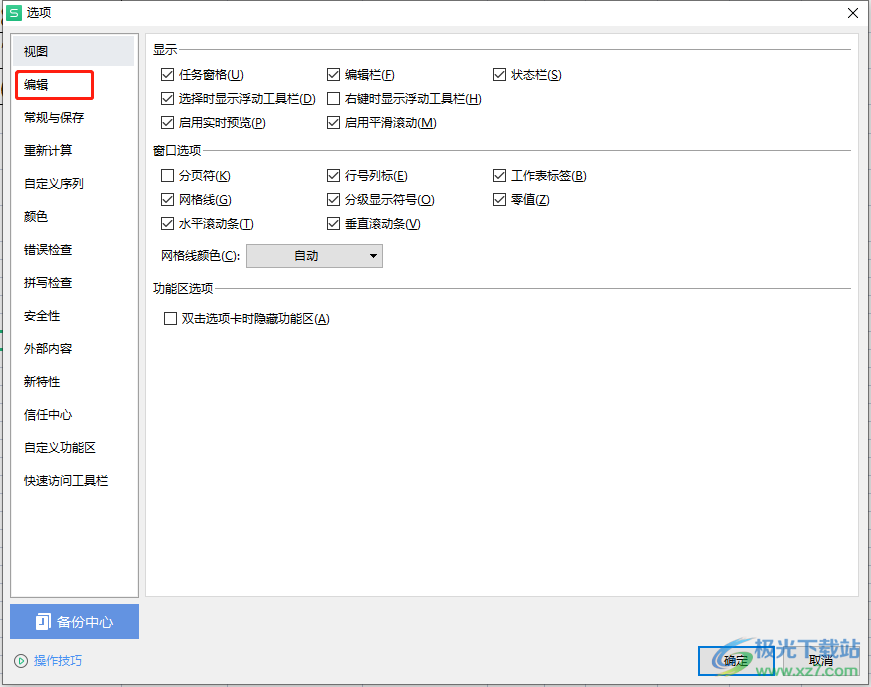Toggle the 编辑栏(F) checkbox
The image size is (871, 687).
click(333, 74)
